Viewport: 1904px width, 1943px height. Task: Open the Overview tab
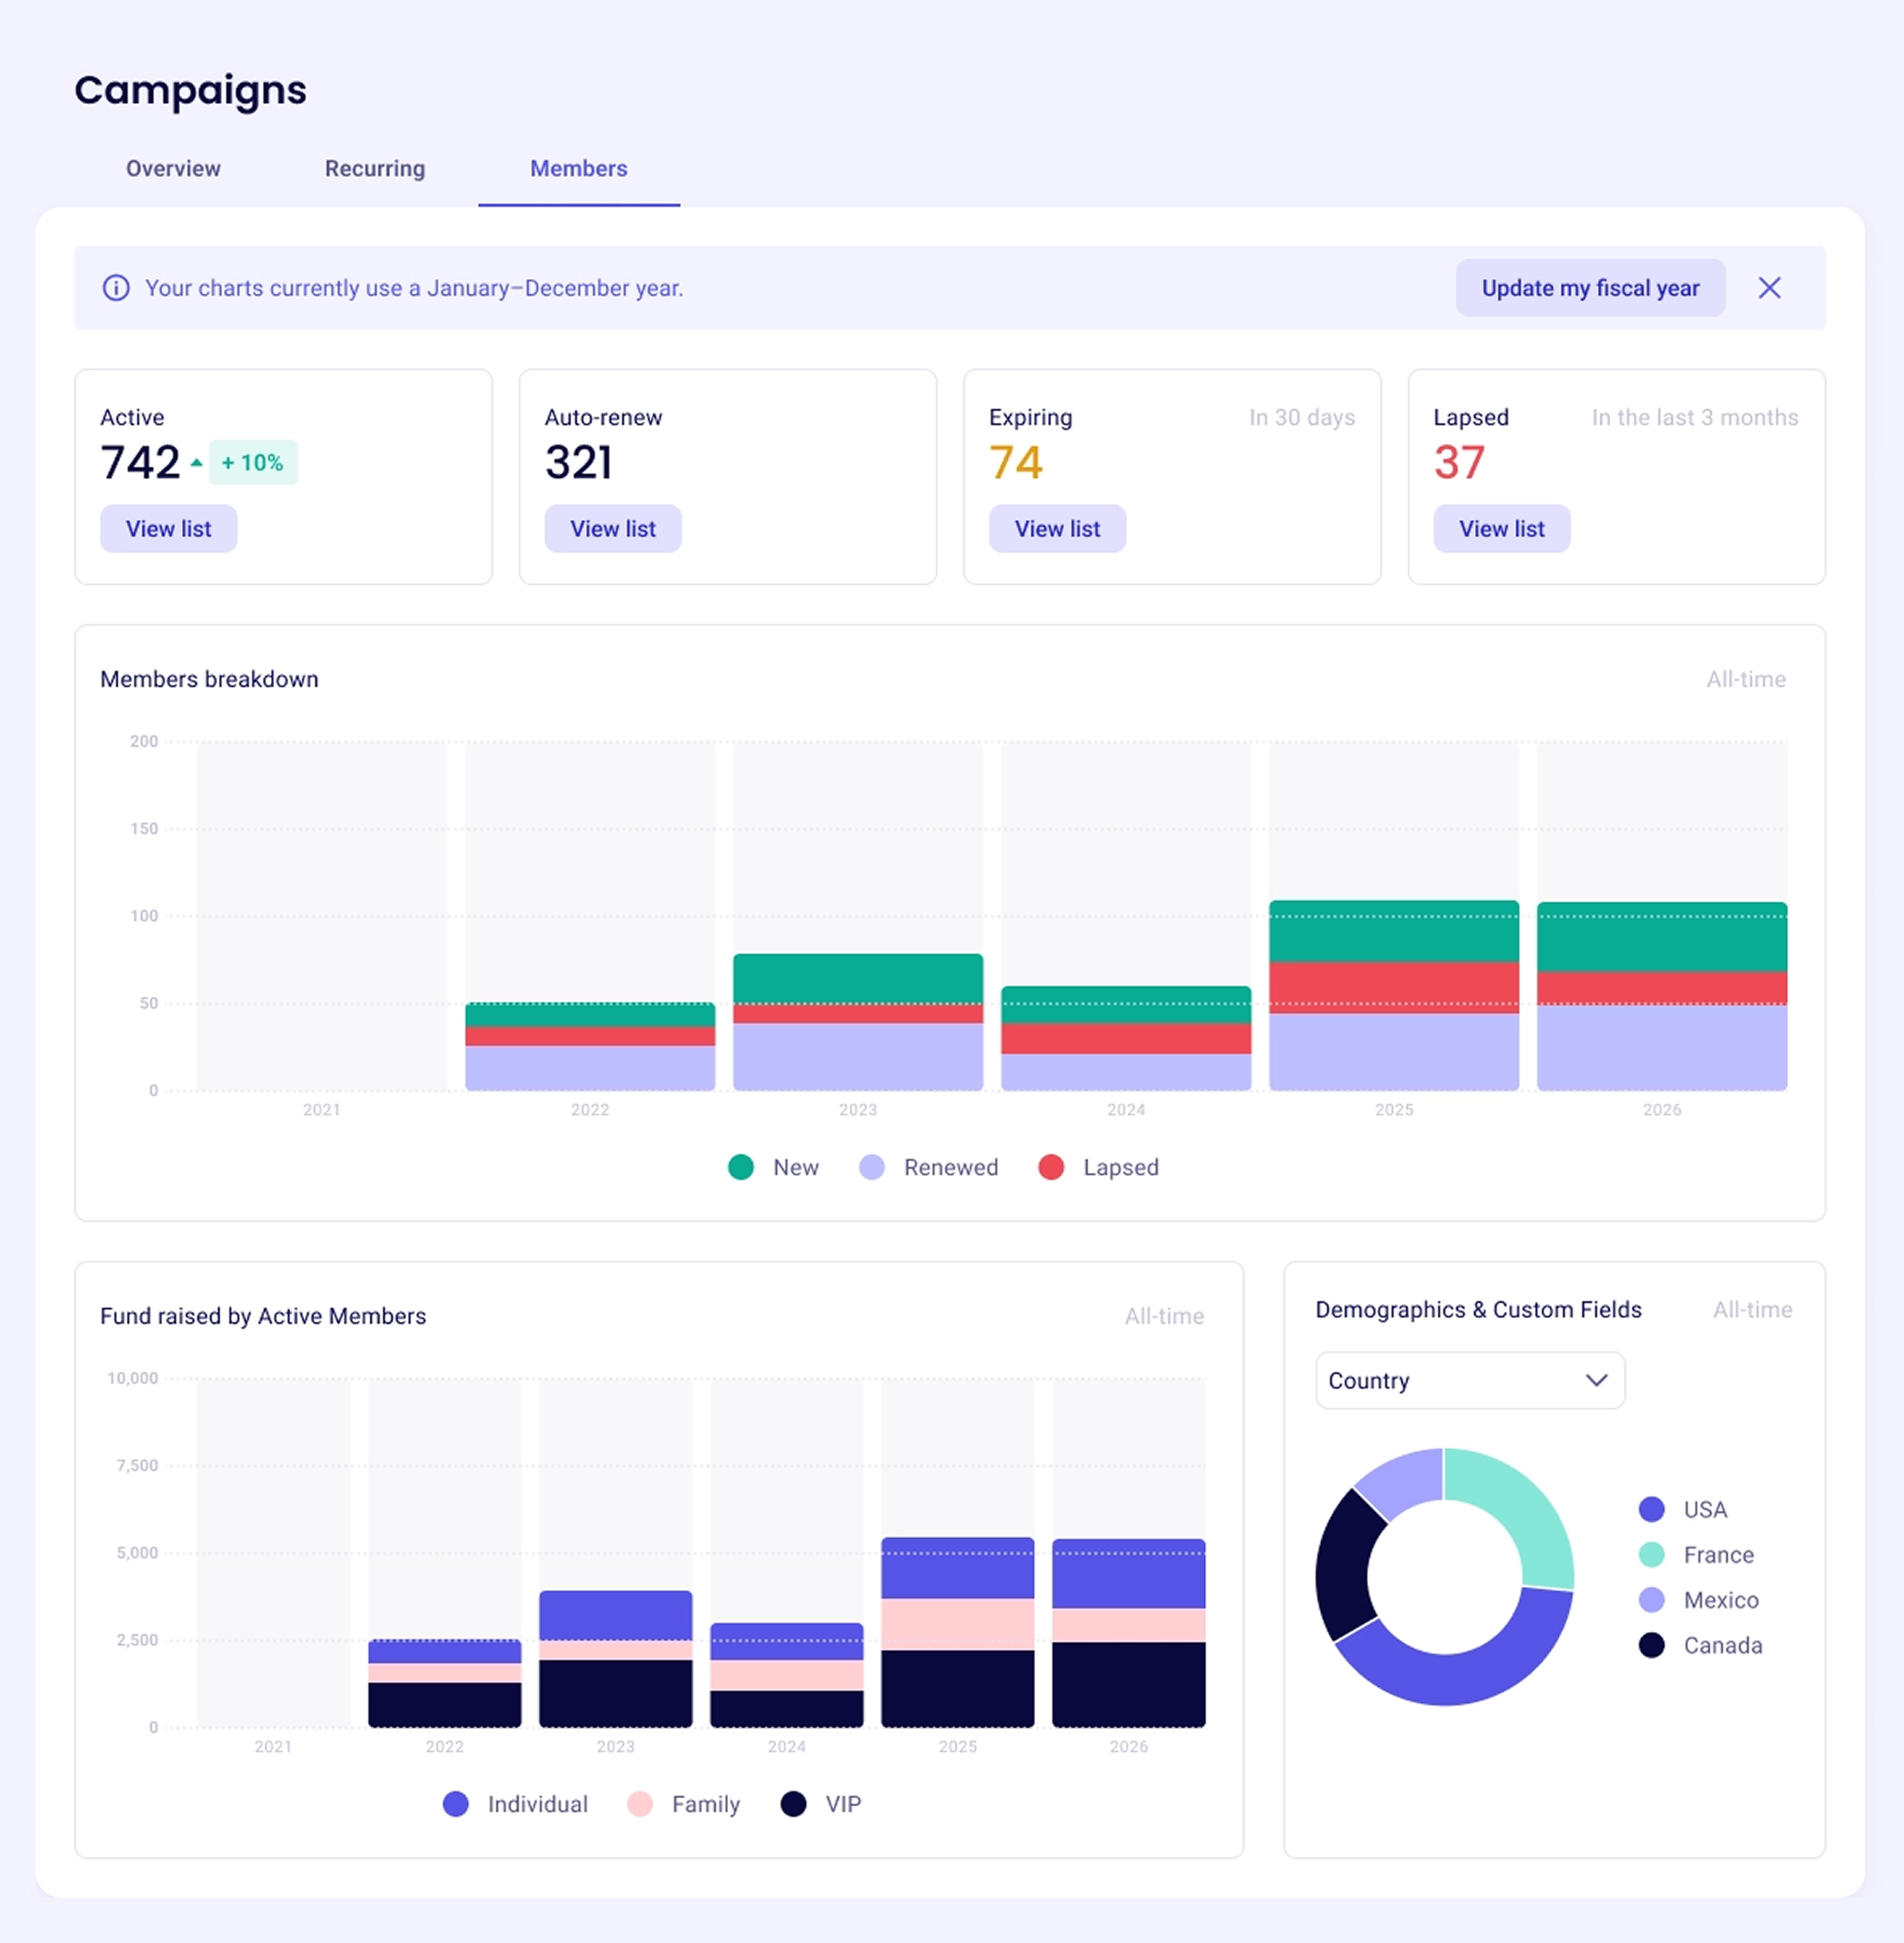[173, 168]
